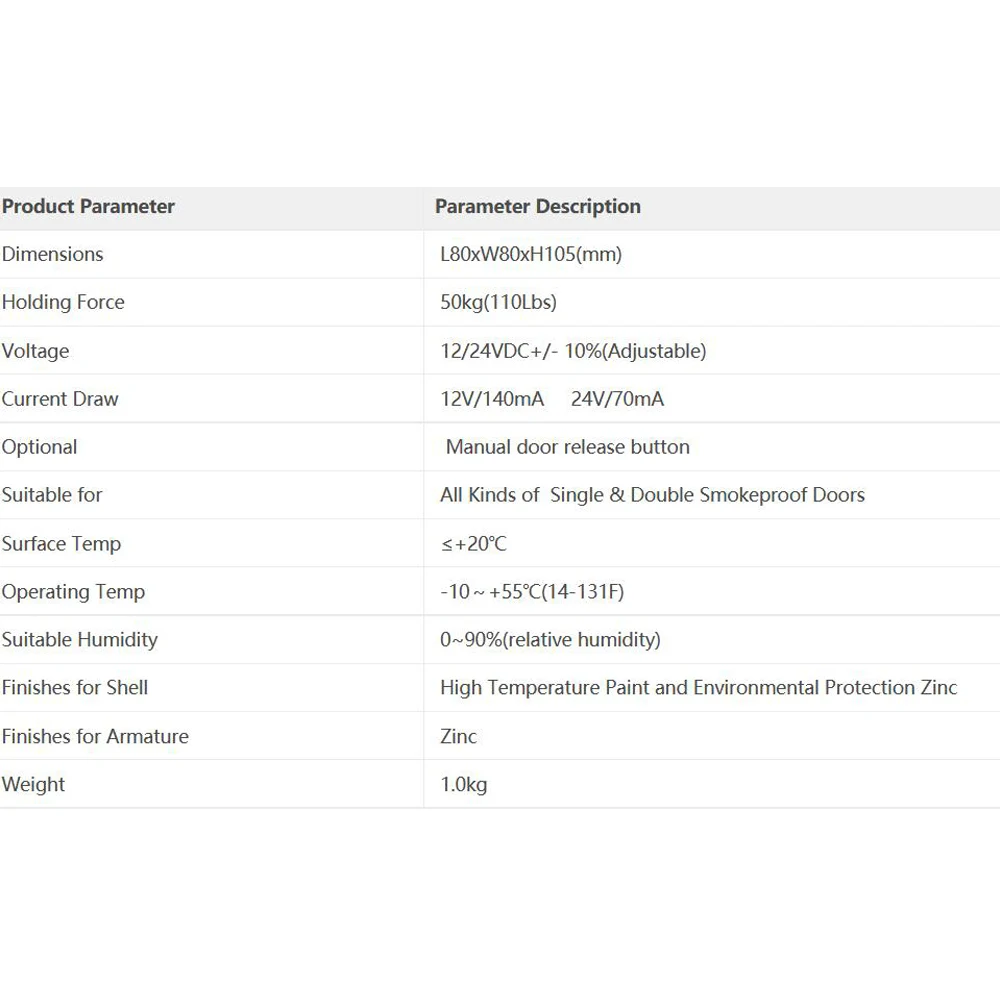Click the Surface Temp ≤+20℃ value
1000x1000 pixels.
473,544
